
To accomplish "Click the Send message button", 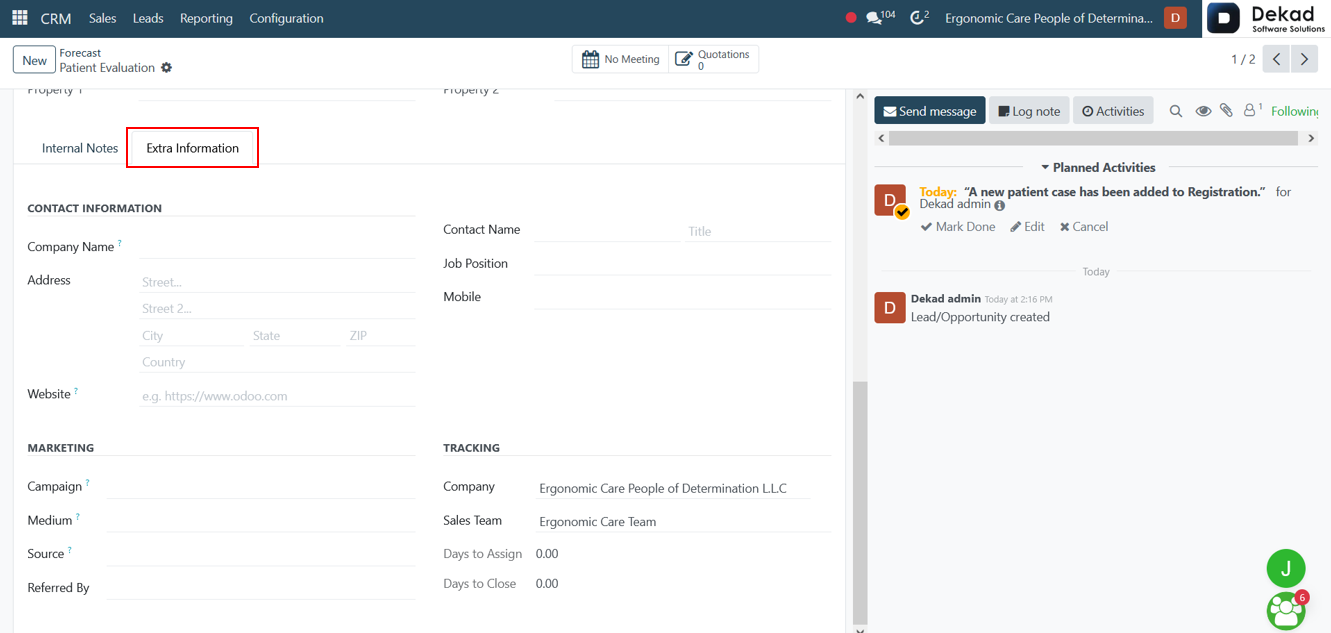I will click(930, 111).
